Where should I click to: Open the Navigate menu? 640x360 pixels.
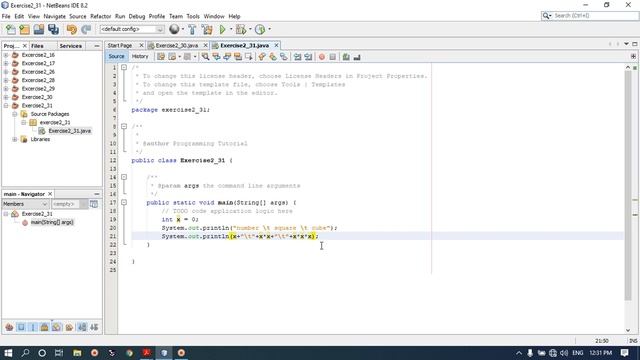point(54,16)
